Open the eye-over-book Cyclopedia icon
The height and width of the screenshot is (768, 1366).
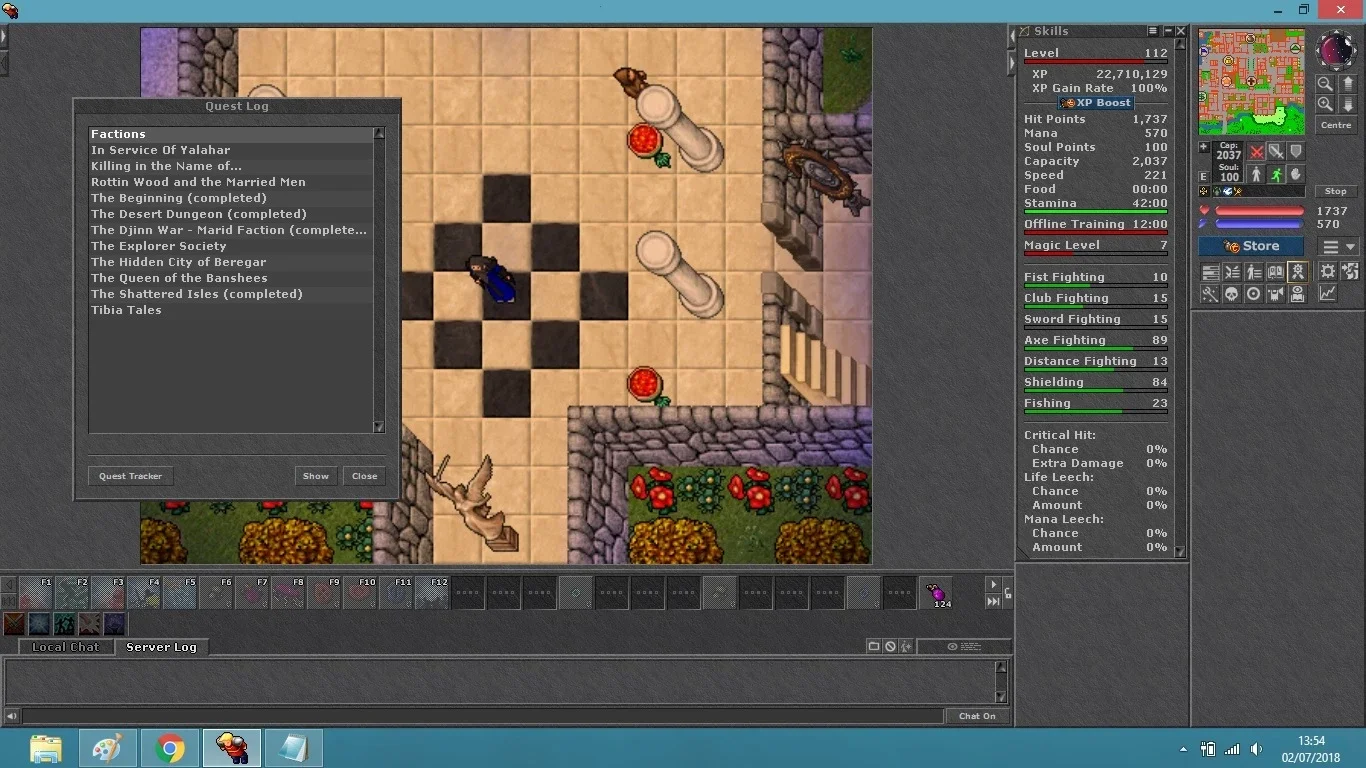pyautogui.click(x=1297, y=293)
